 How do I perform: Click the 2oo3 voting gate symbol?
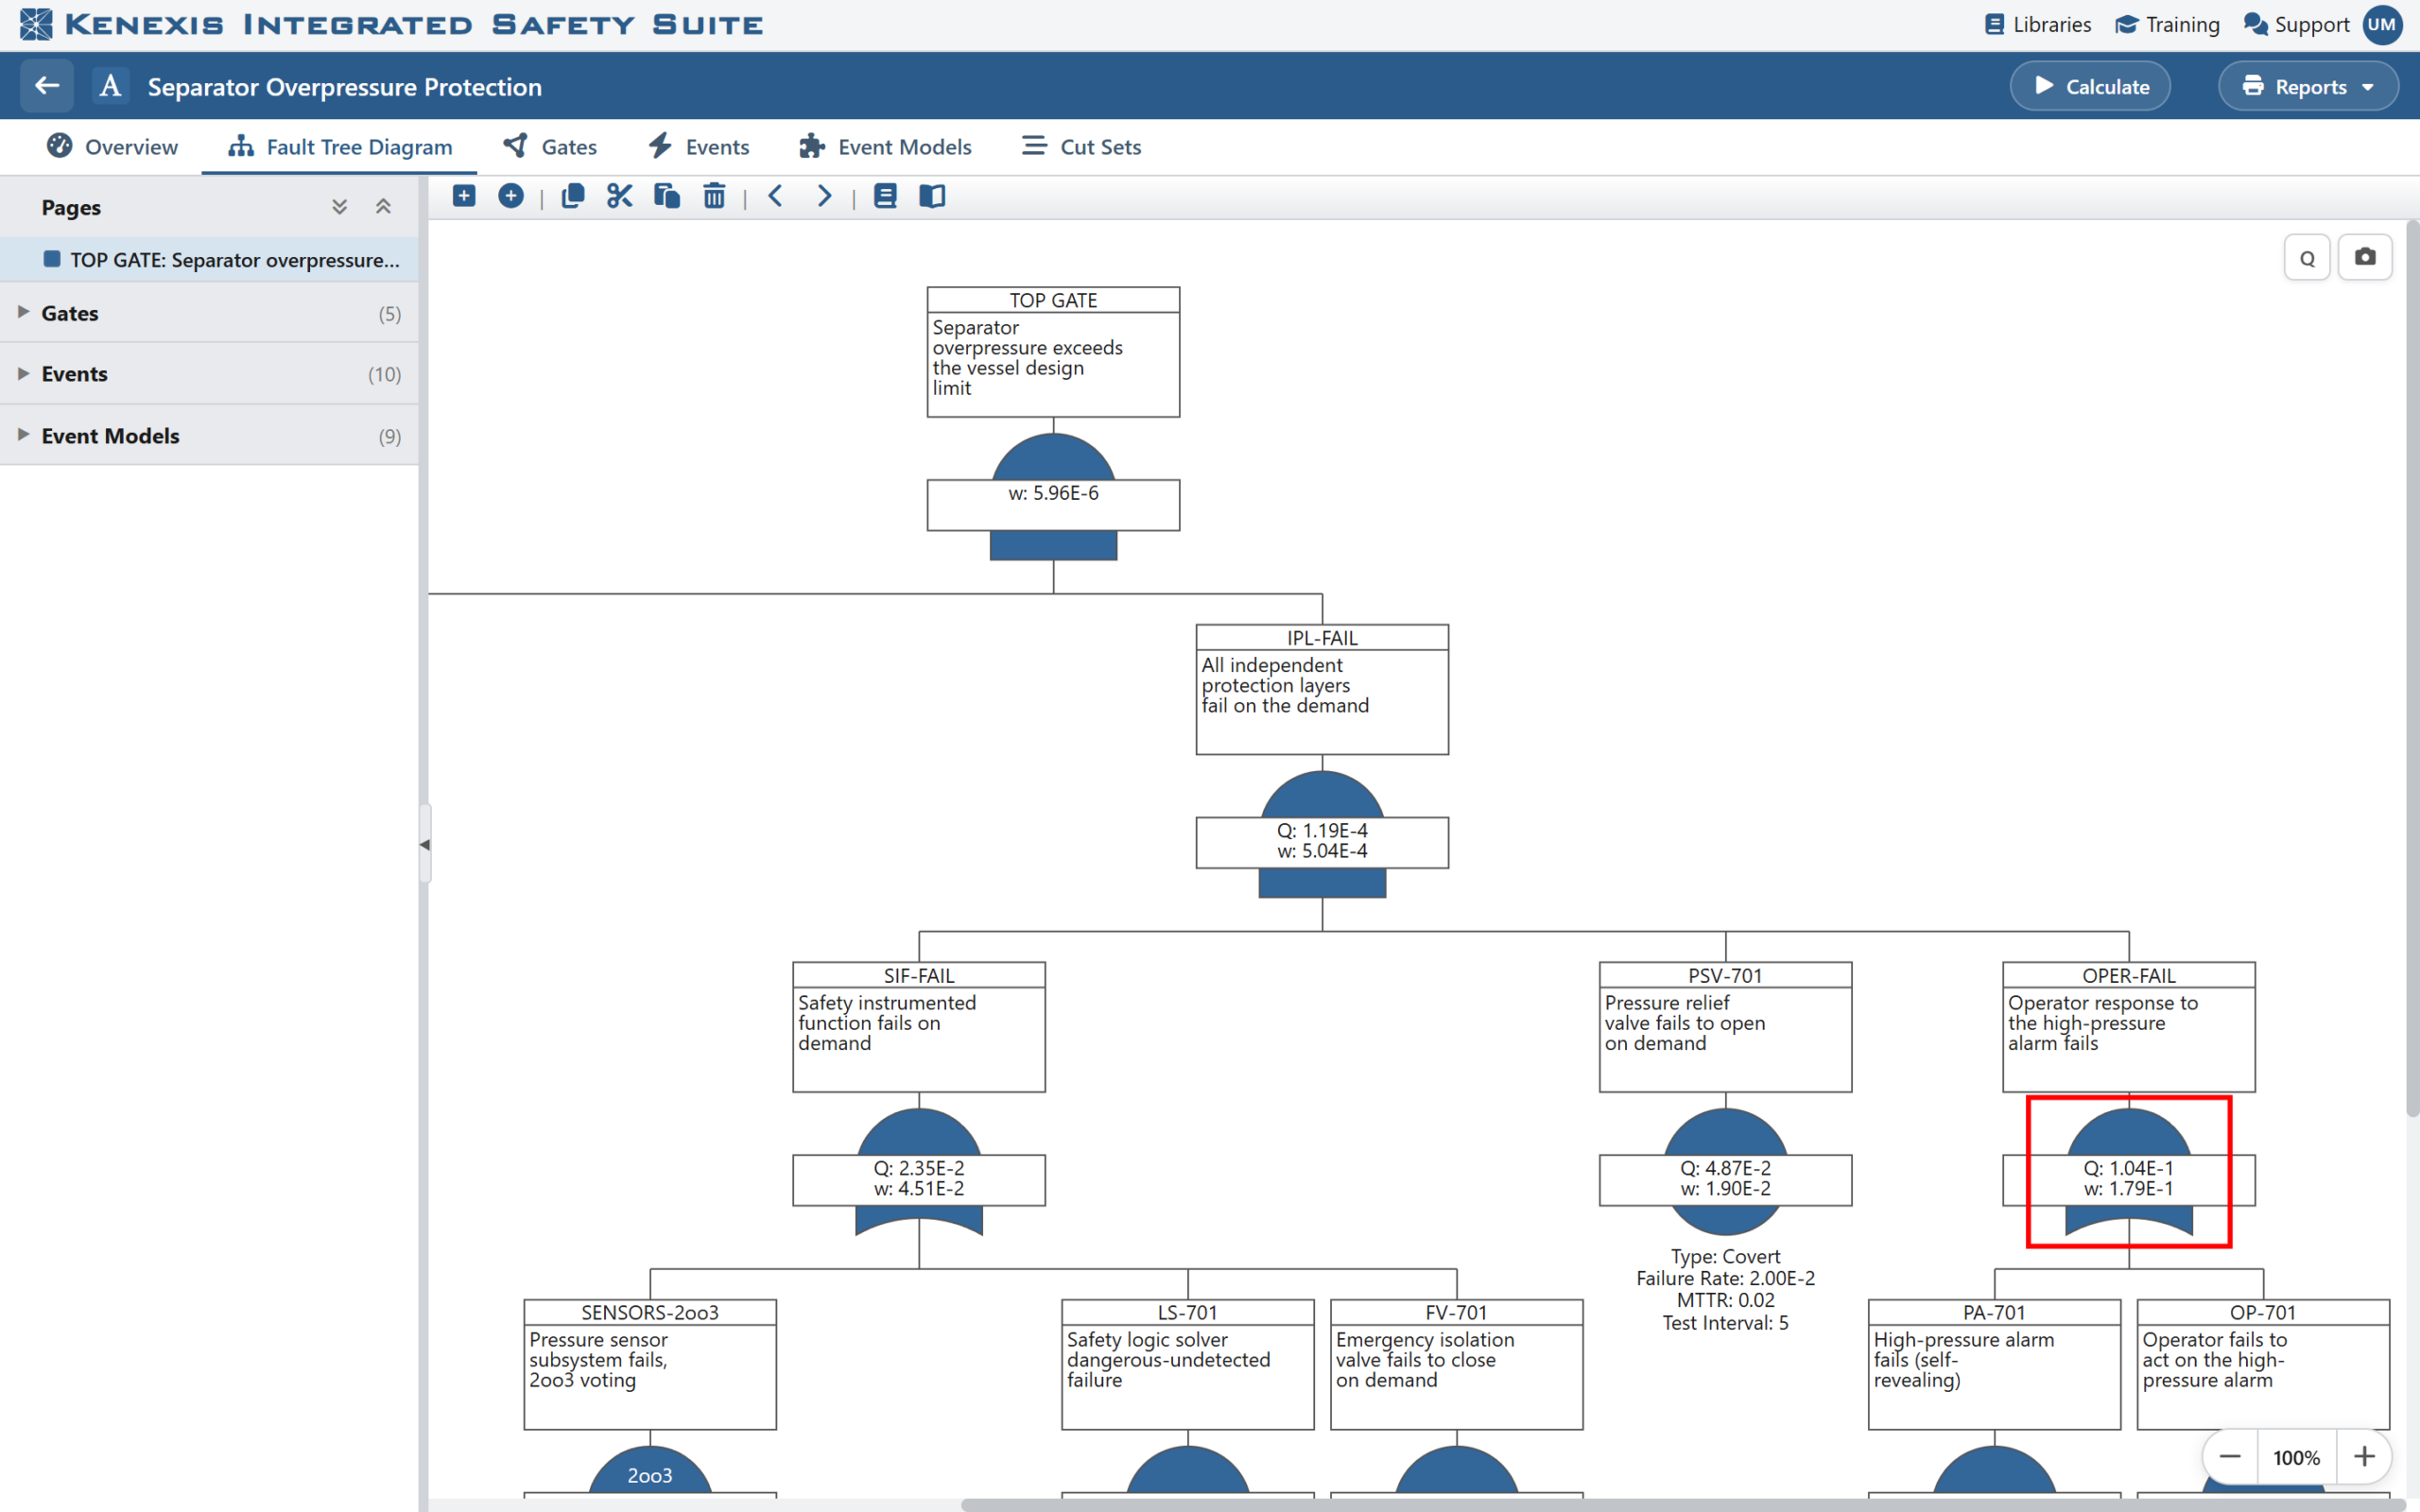pos(650,1472)
